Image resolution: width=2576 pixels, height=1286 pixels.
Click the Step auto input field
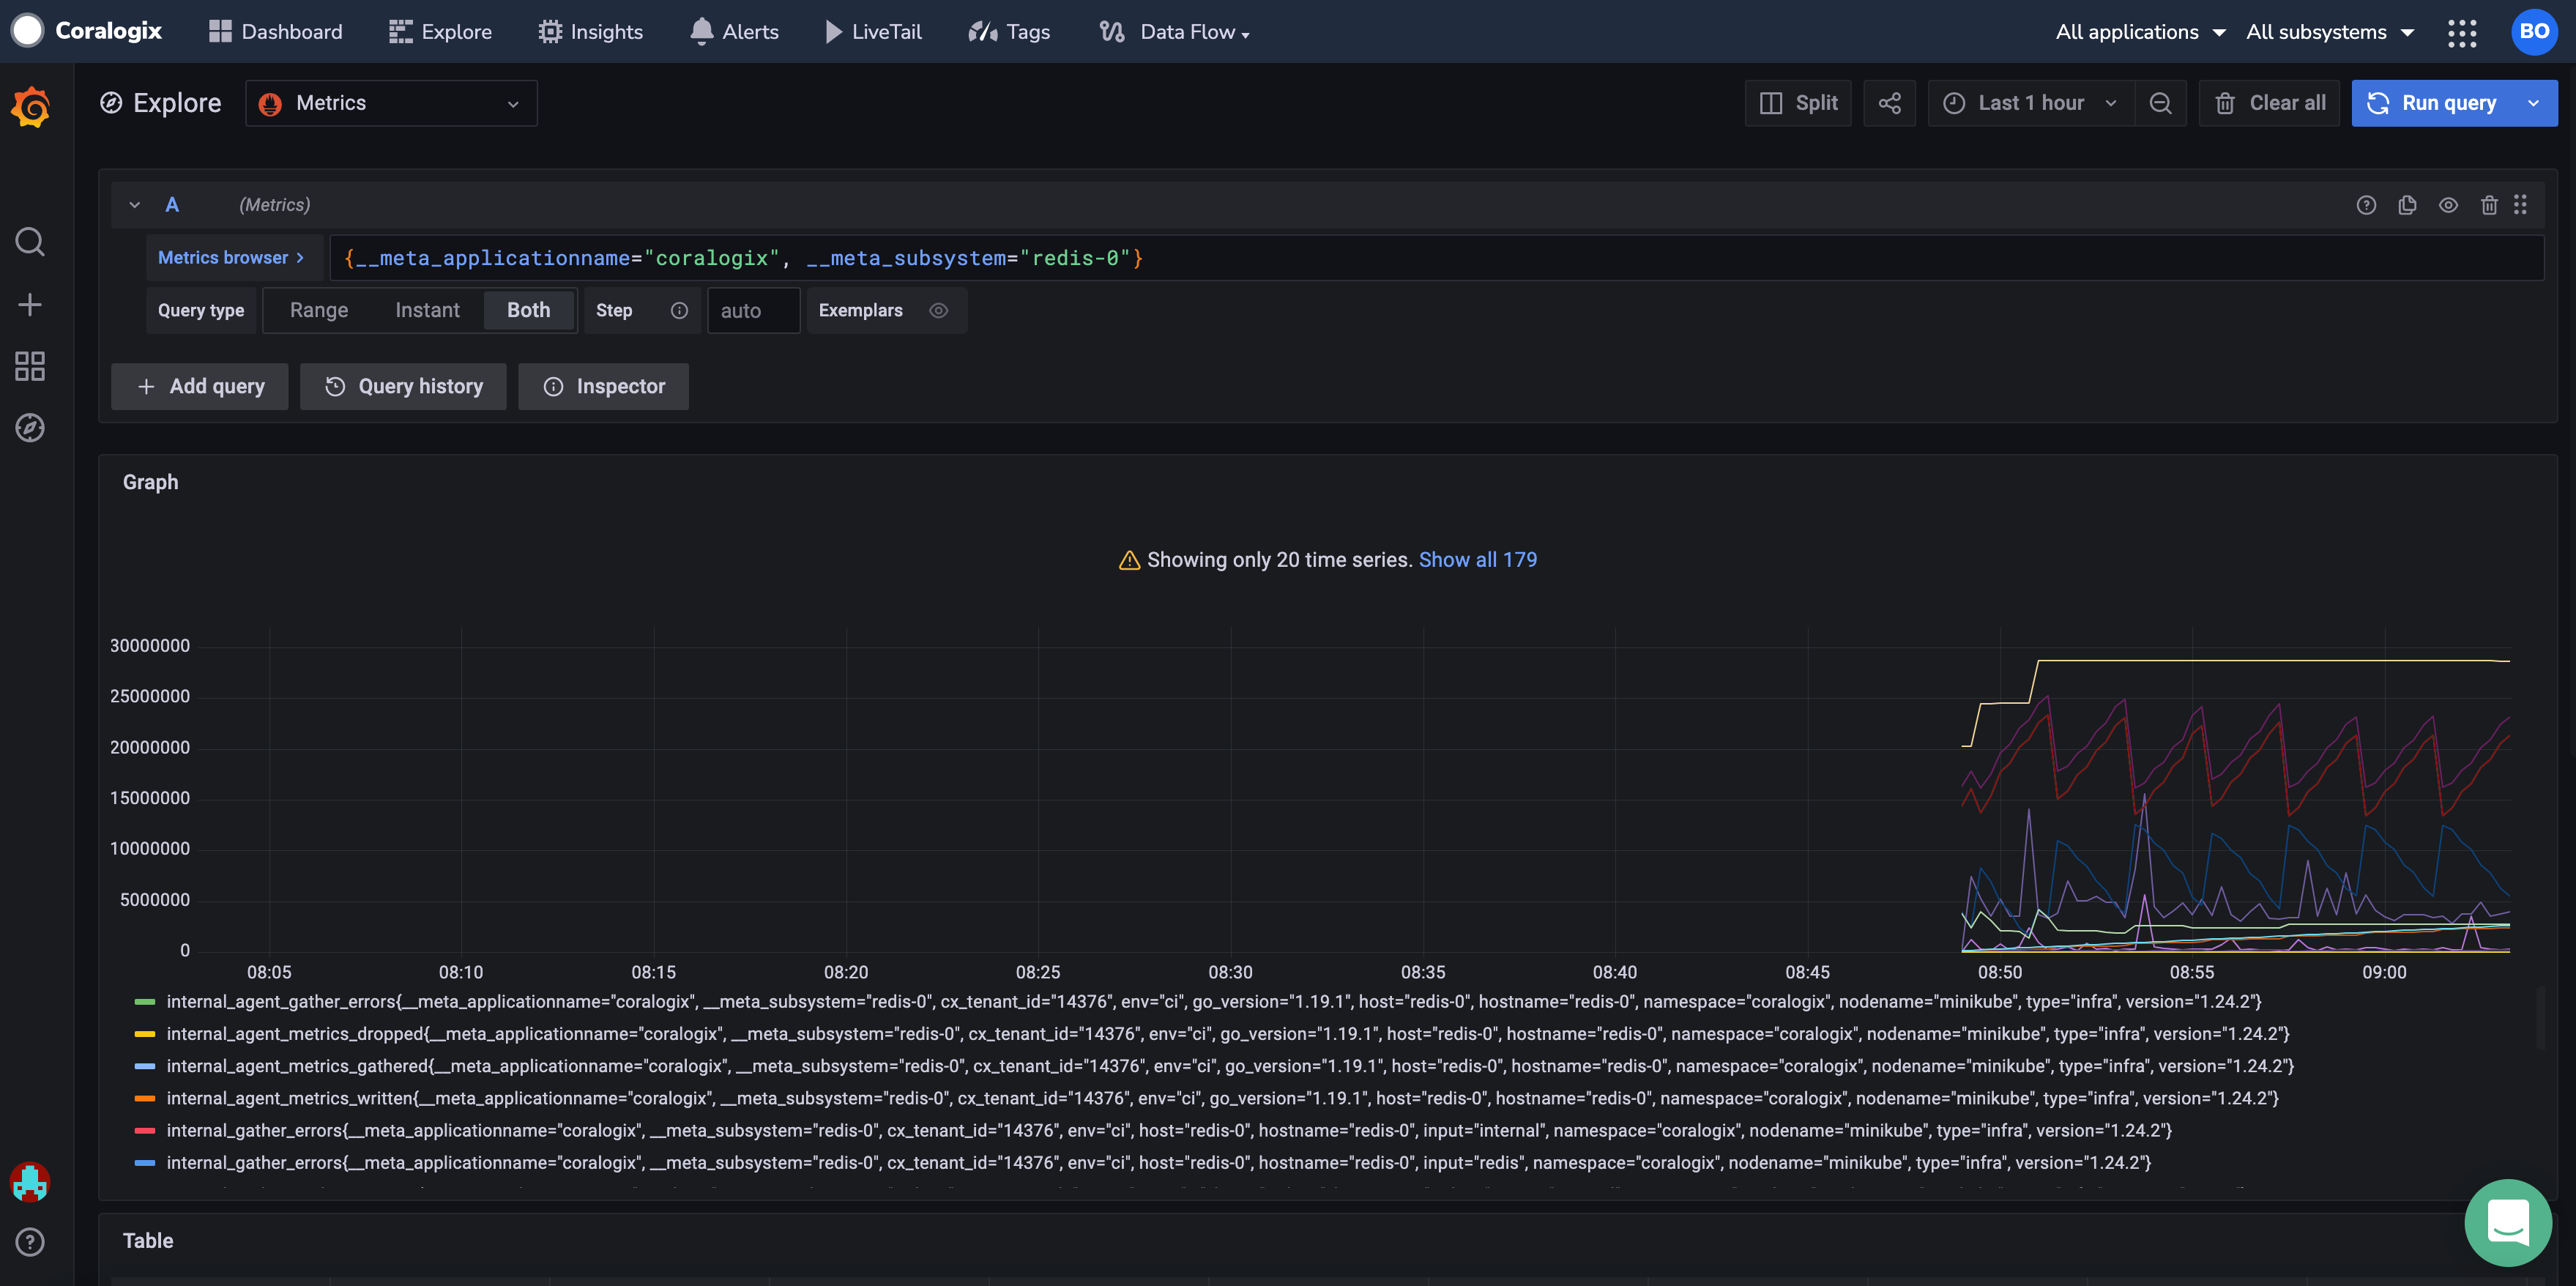753,311
